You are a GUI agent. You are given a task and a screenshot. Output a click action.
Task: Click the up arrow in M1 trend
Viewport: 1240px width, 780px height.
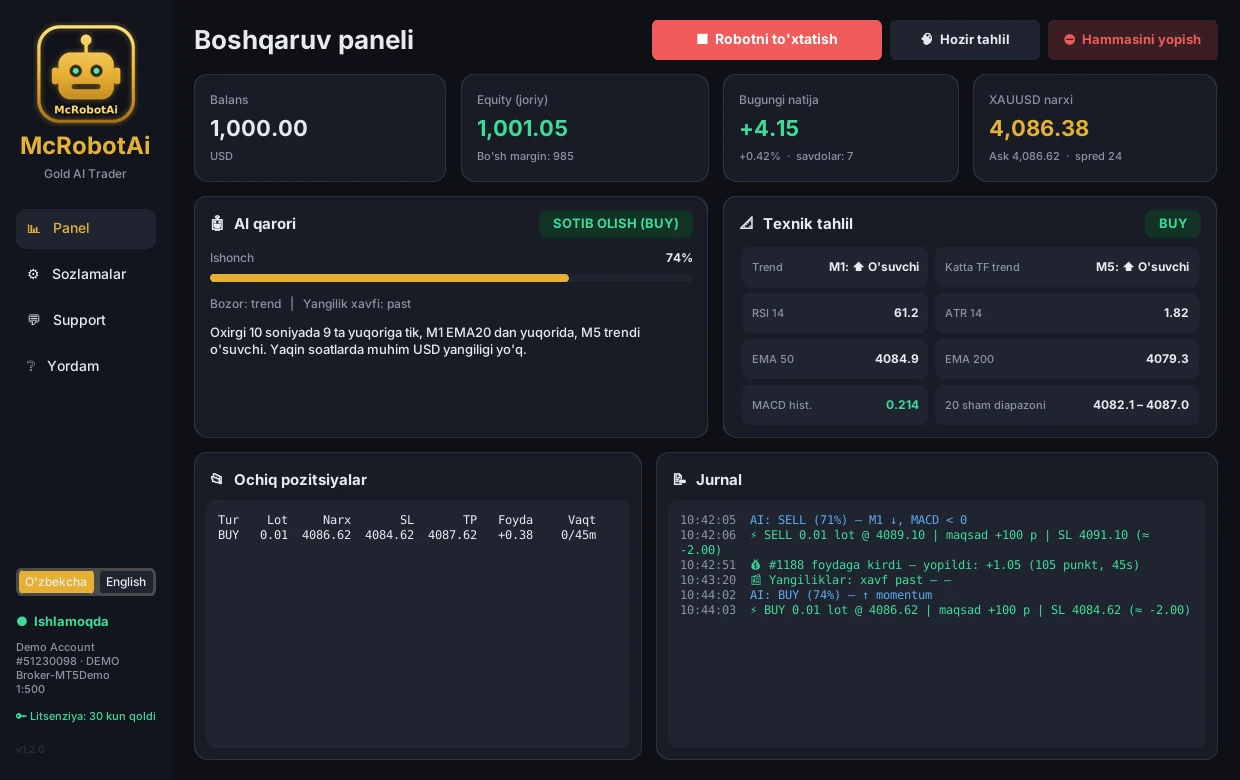(x=858, y=267)
